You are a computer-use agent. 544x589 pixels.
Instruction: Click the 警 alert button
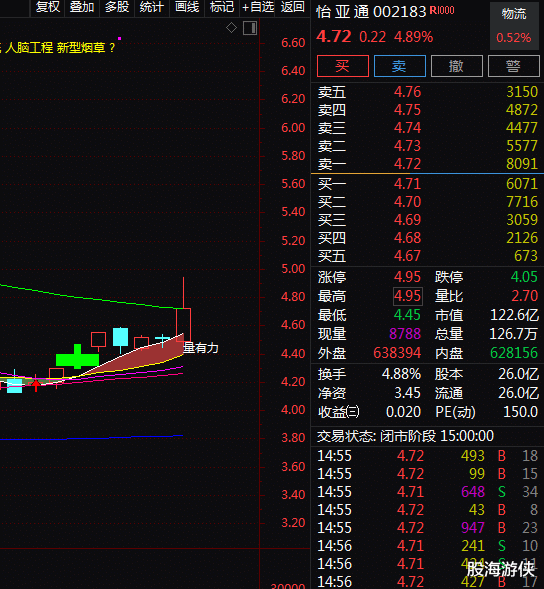514,66
